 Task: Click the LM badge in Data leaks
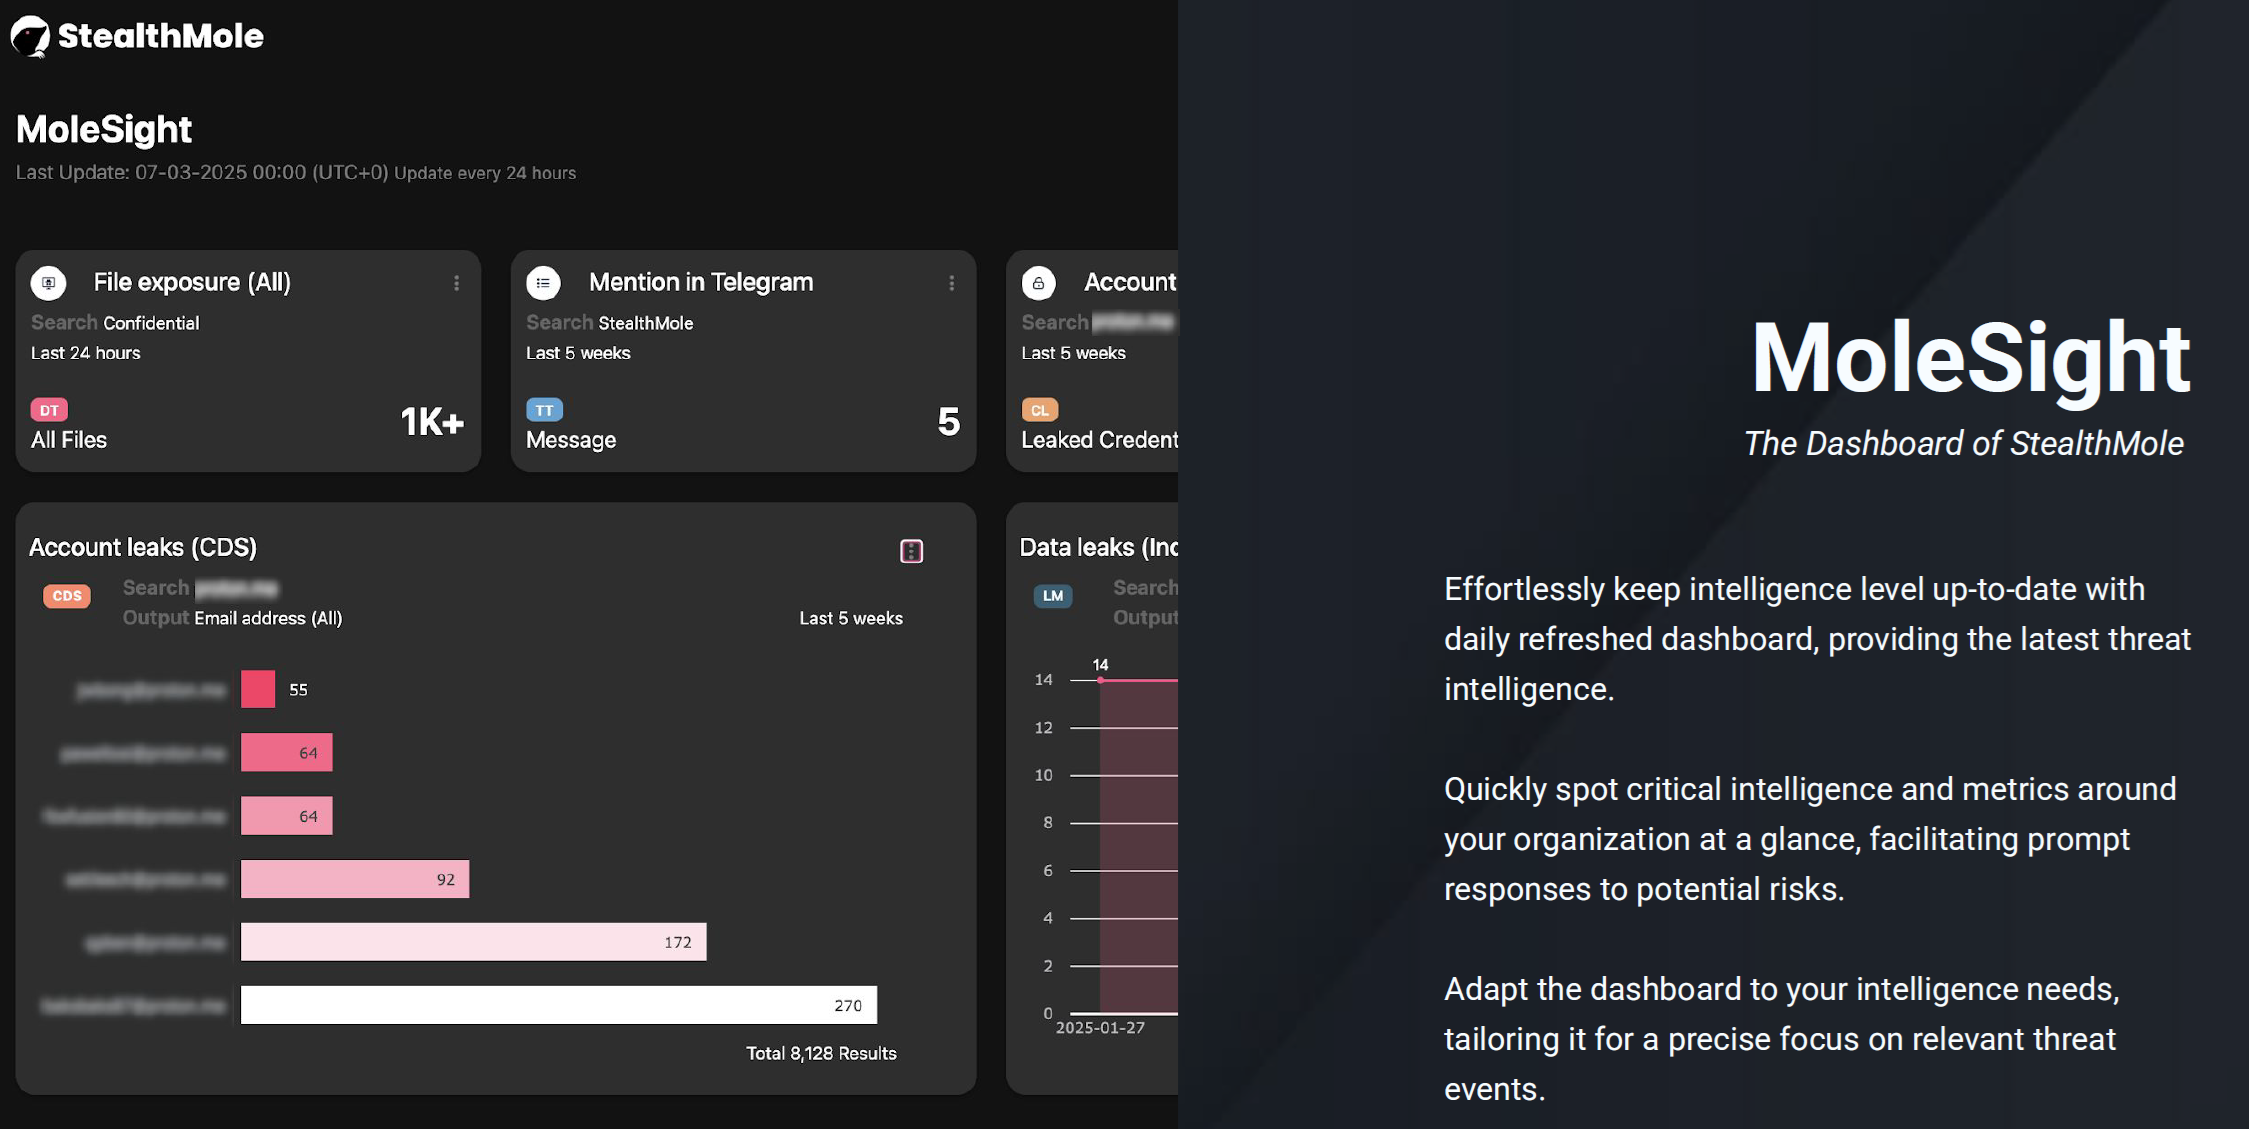pyautogui.click(x=1053, y=596)
